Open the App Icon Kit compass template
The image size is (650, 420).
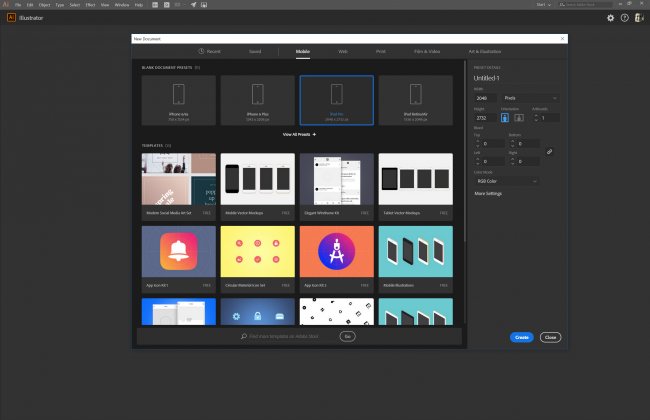click(x=337, y=259)
